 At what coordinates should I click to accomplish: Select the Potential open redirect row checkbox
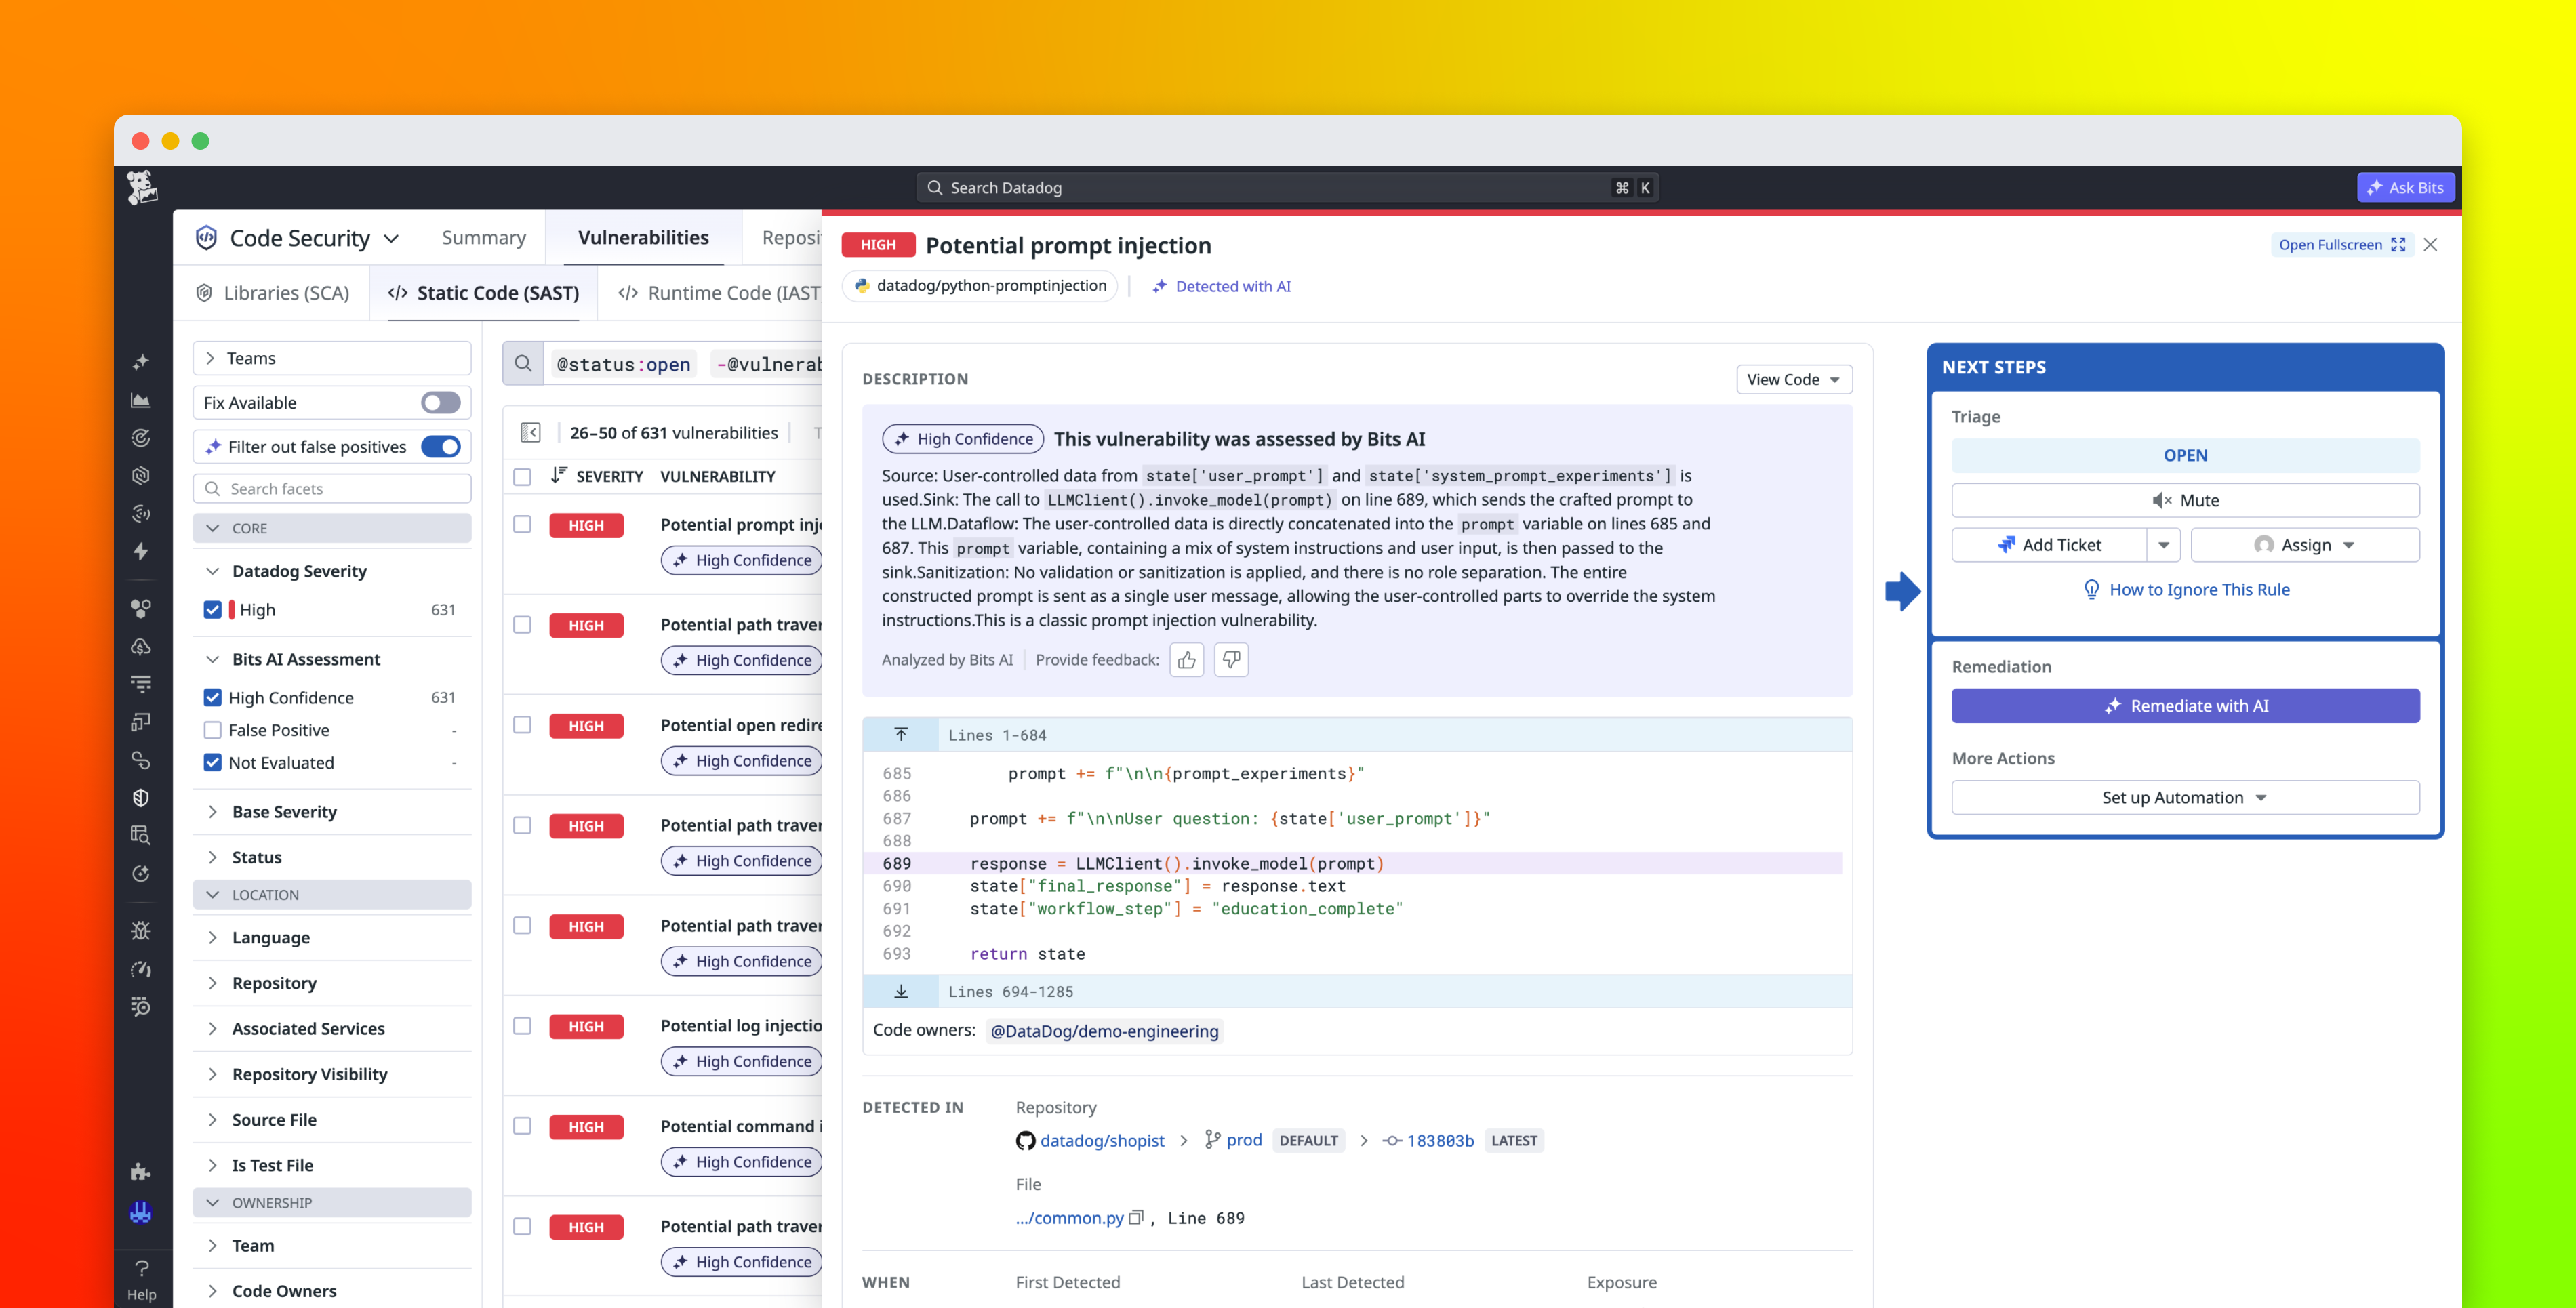[522, 724]
